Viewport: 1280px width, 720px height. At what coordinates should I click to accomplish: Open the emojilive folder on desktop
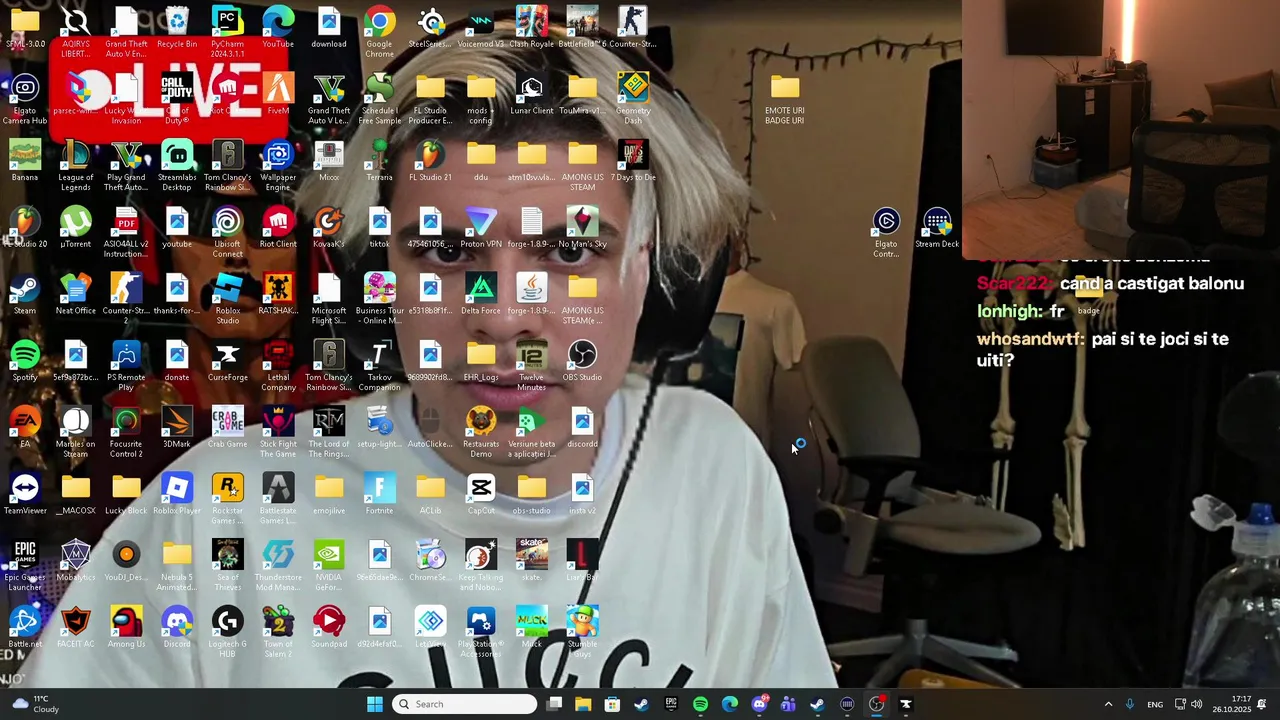click(x=329, y=494)
